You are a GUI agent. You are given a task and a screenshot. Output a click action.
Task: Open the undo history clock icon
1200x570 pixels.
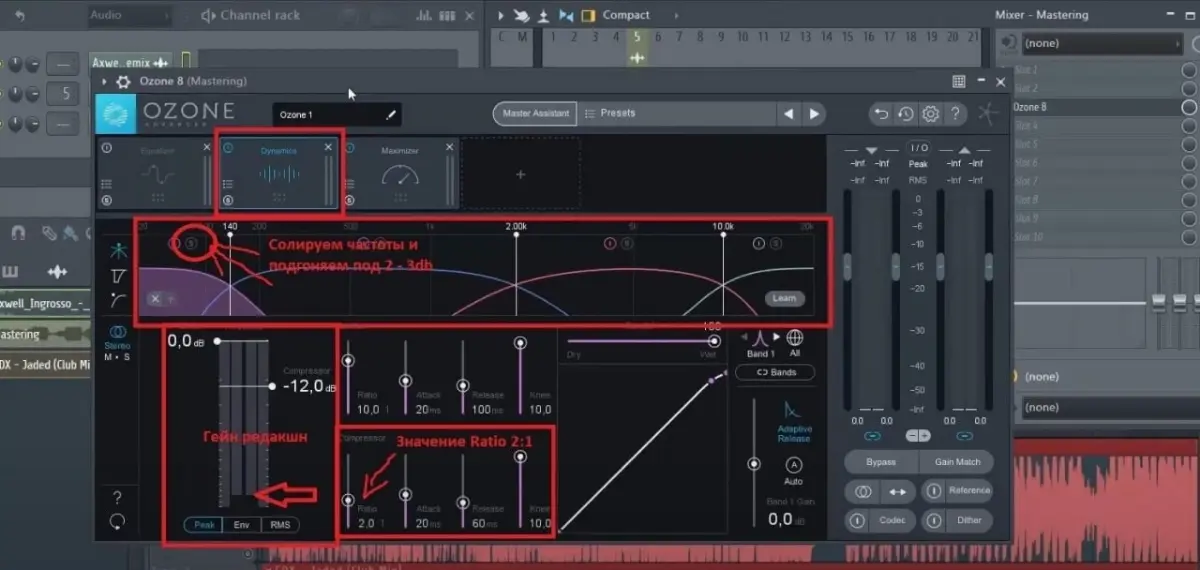click(905, 114)
